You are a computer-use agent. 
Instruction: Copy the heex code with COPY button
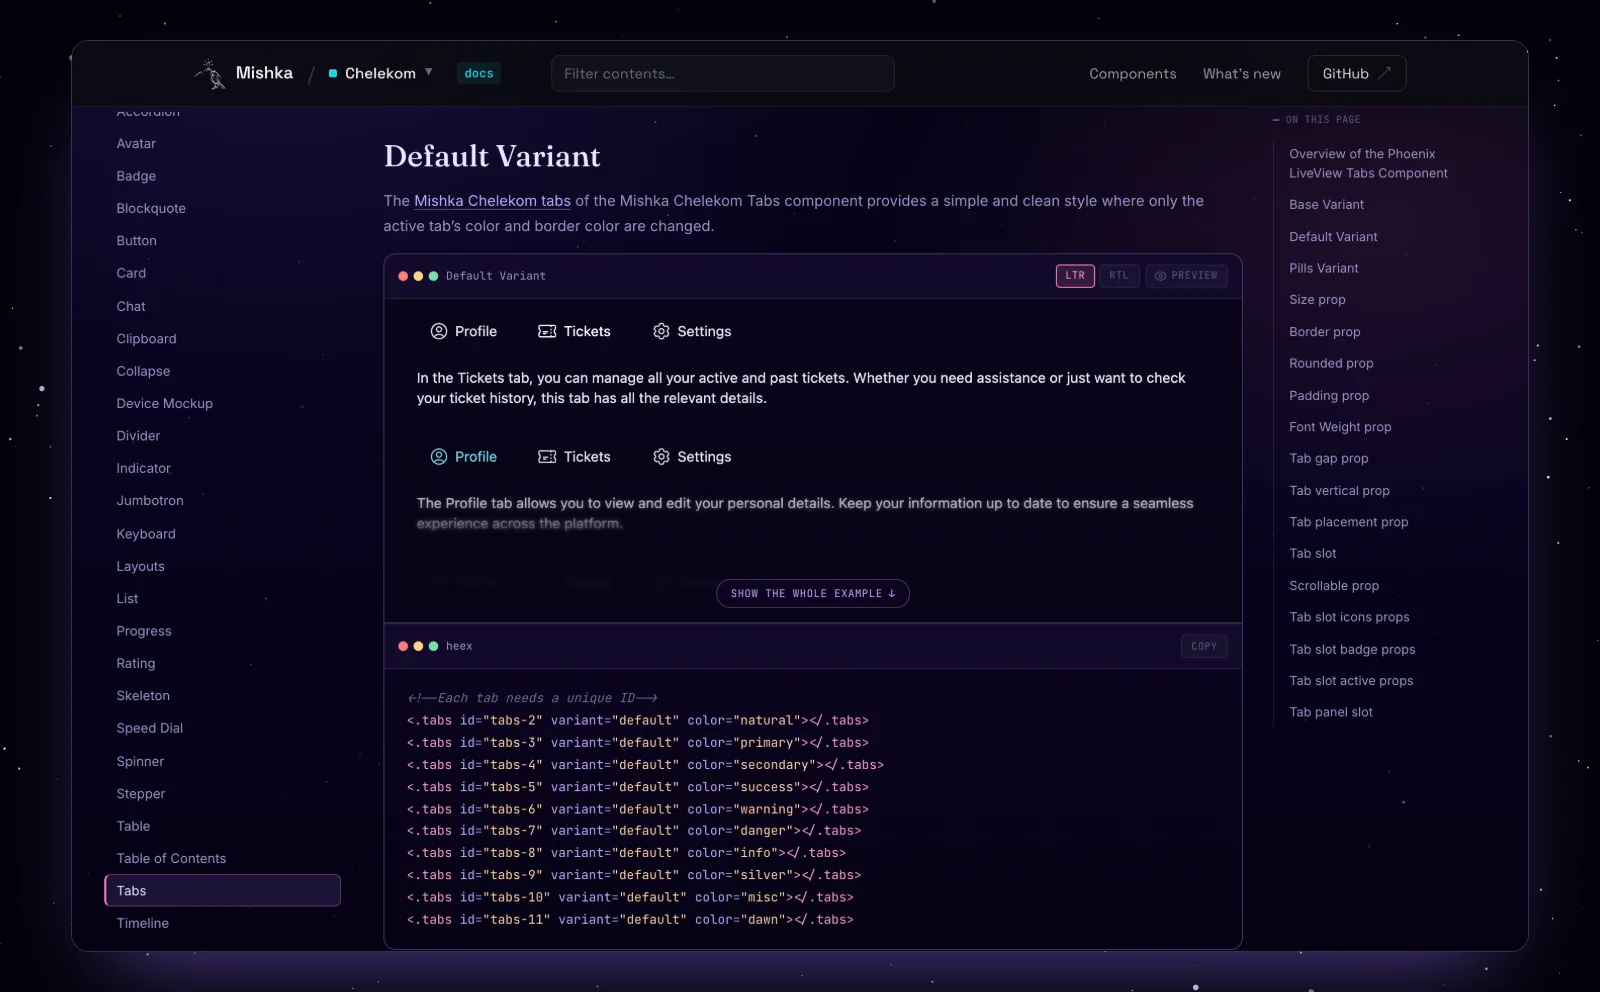tap(1204, 647)
